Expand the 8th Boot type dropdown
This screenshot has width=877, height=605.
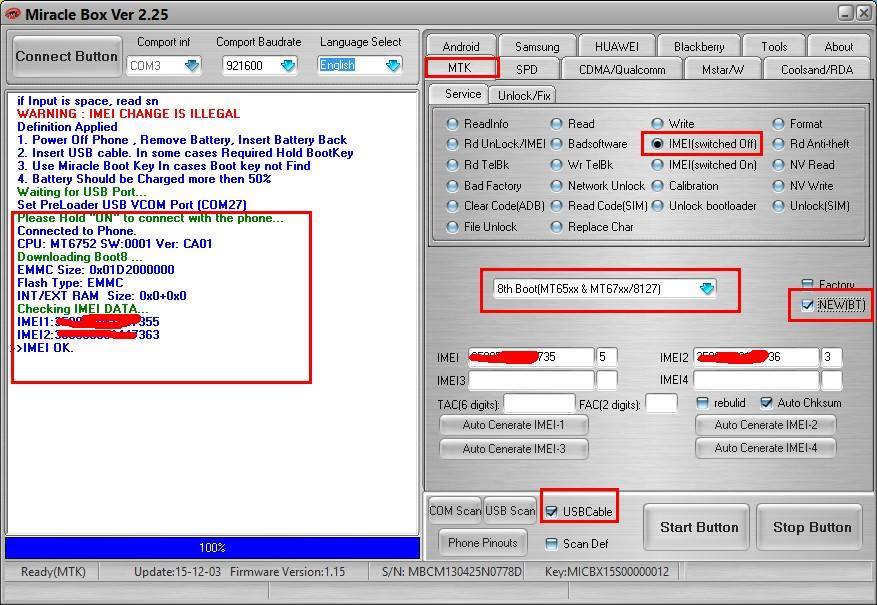[x=707, y=289]
